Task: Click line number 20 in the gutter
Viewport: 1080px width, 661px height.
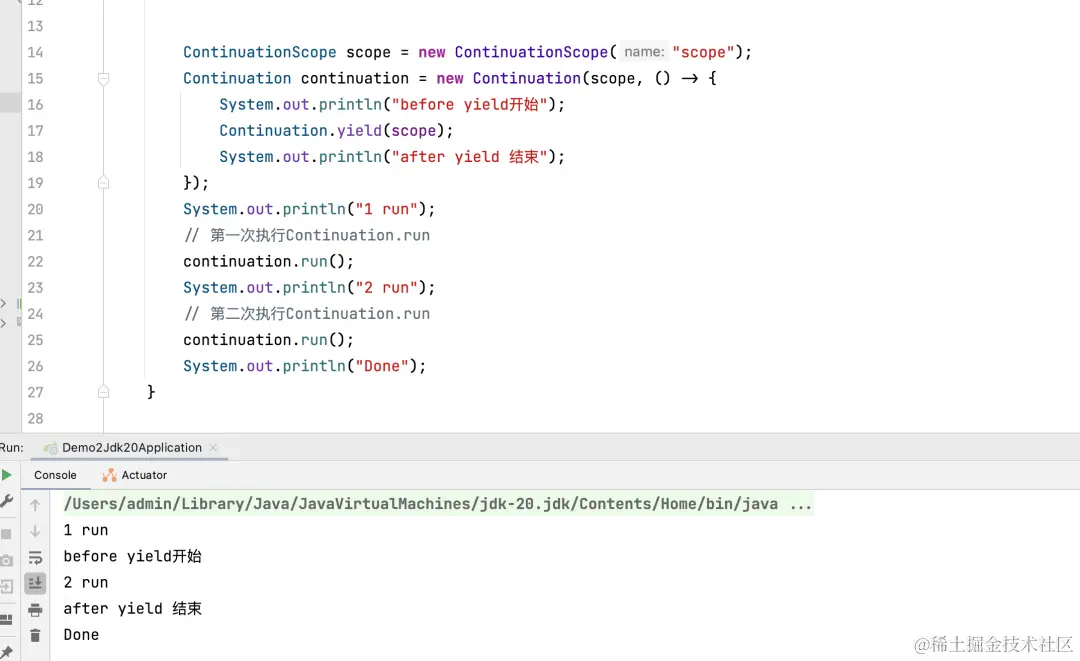Action: [x=35, y=209]
